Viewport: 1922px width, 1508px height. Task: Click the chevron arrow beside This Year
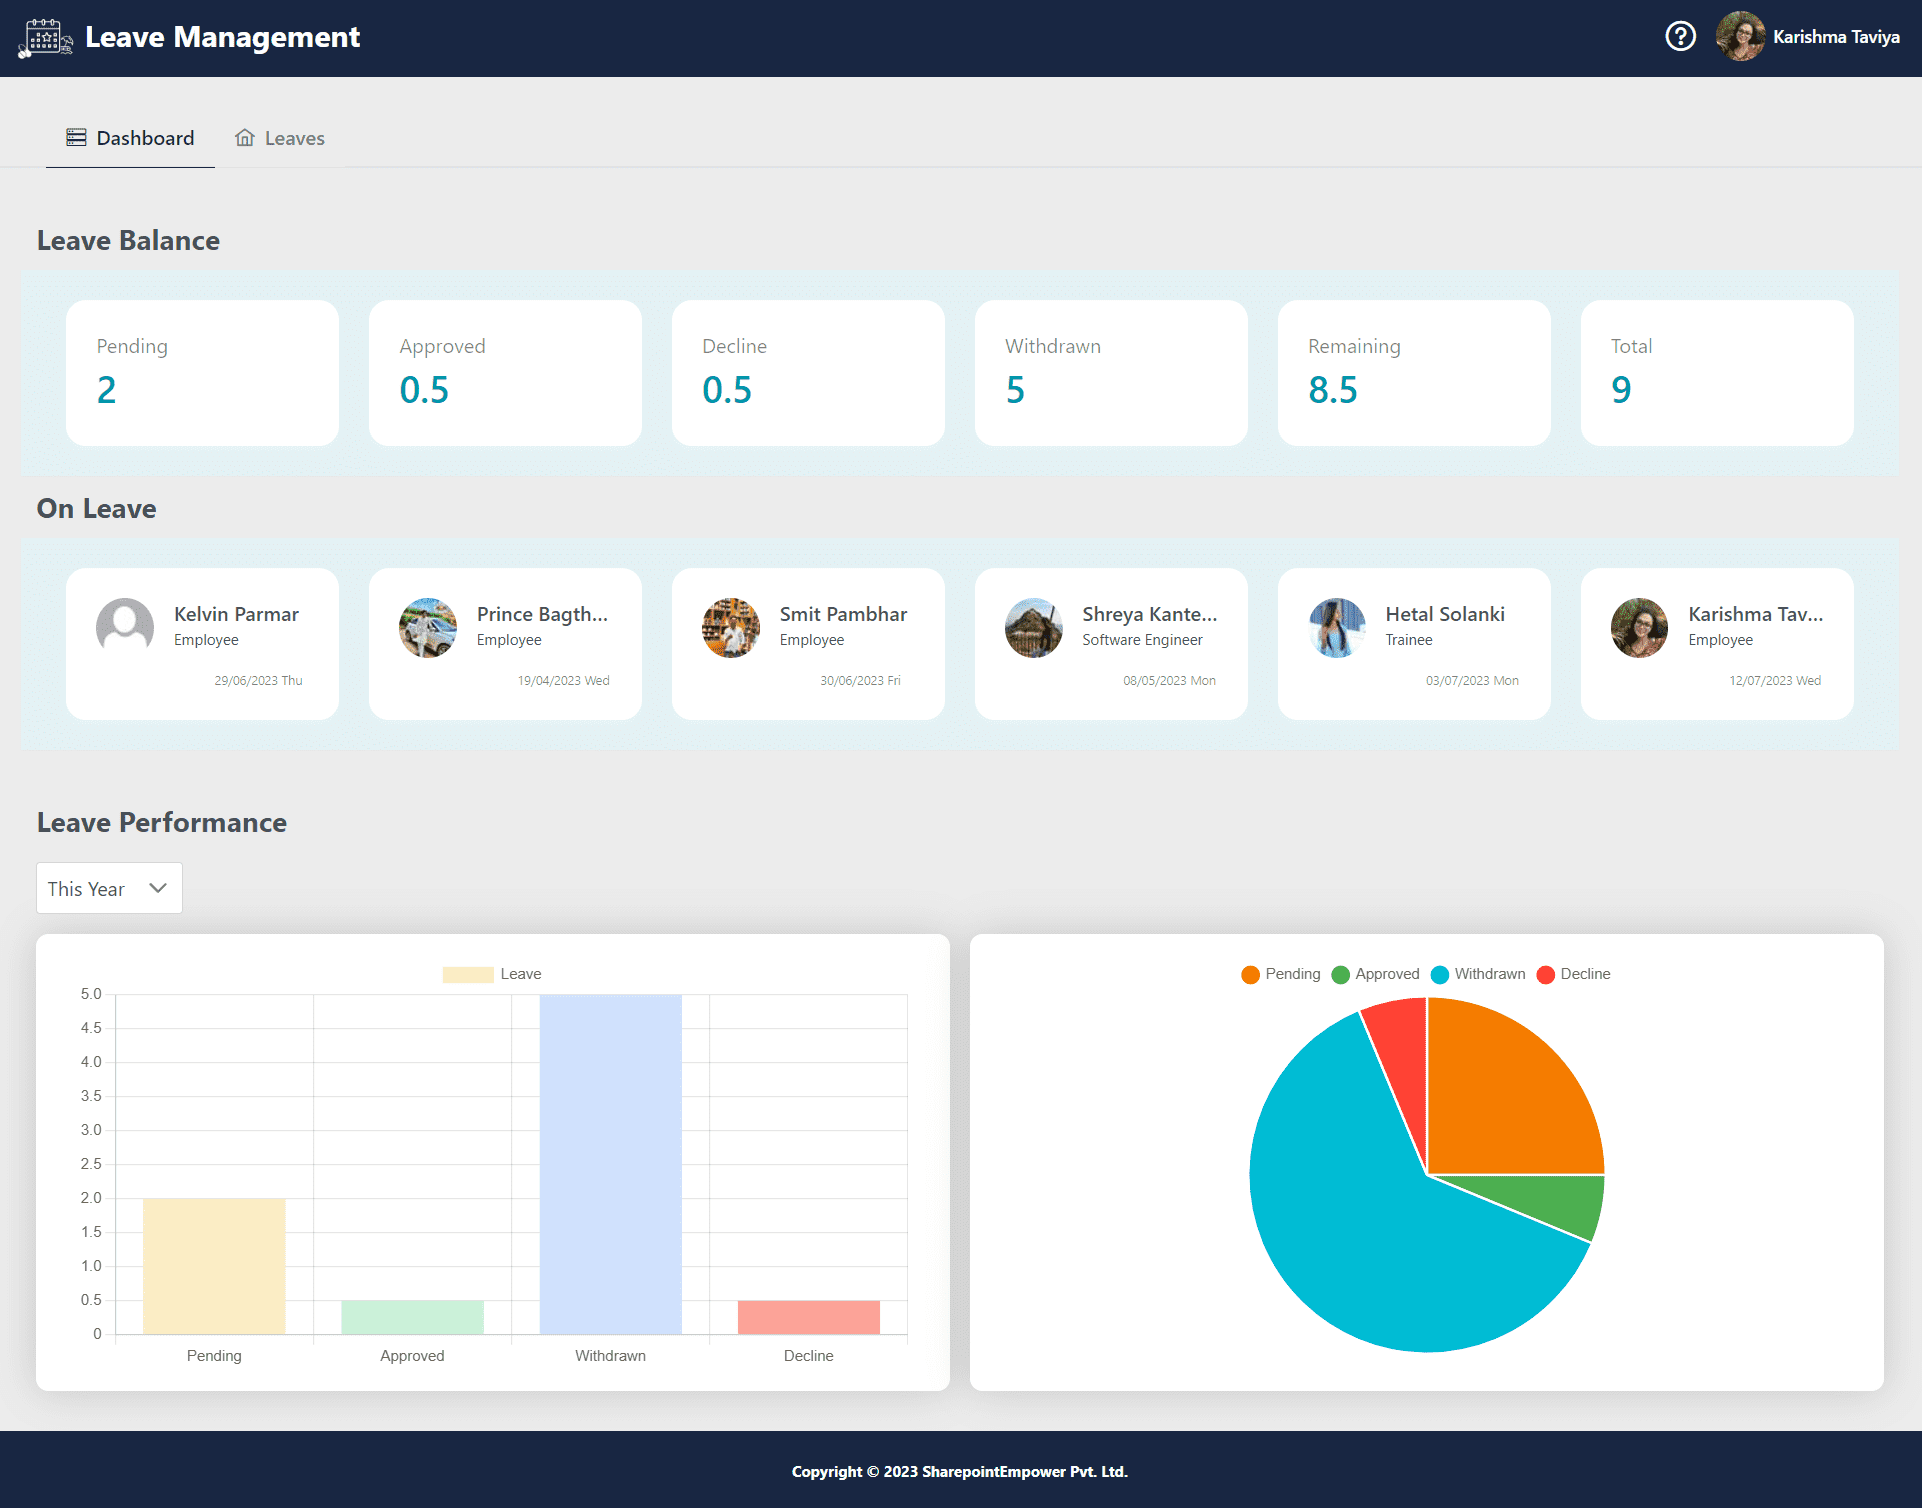[x=158, y=888]
